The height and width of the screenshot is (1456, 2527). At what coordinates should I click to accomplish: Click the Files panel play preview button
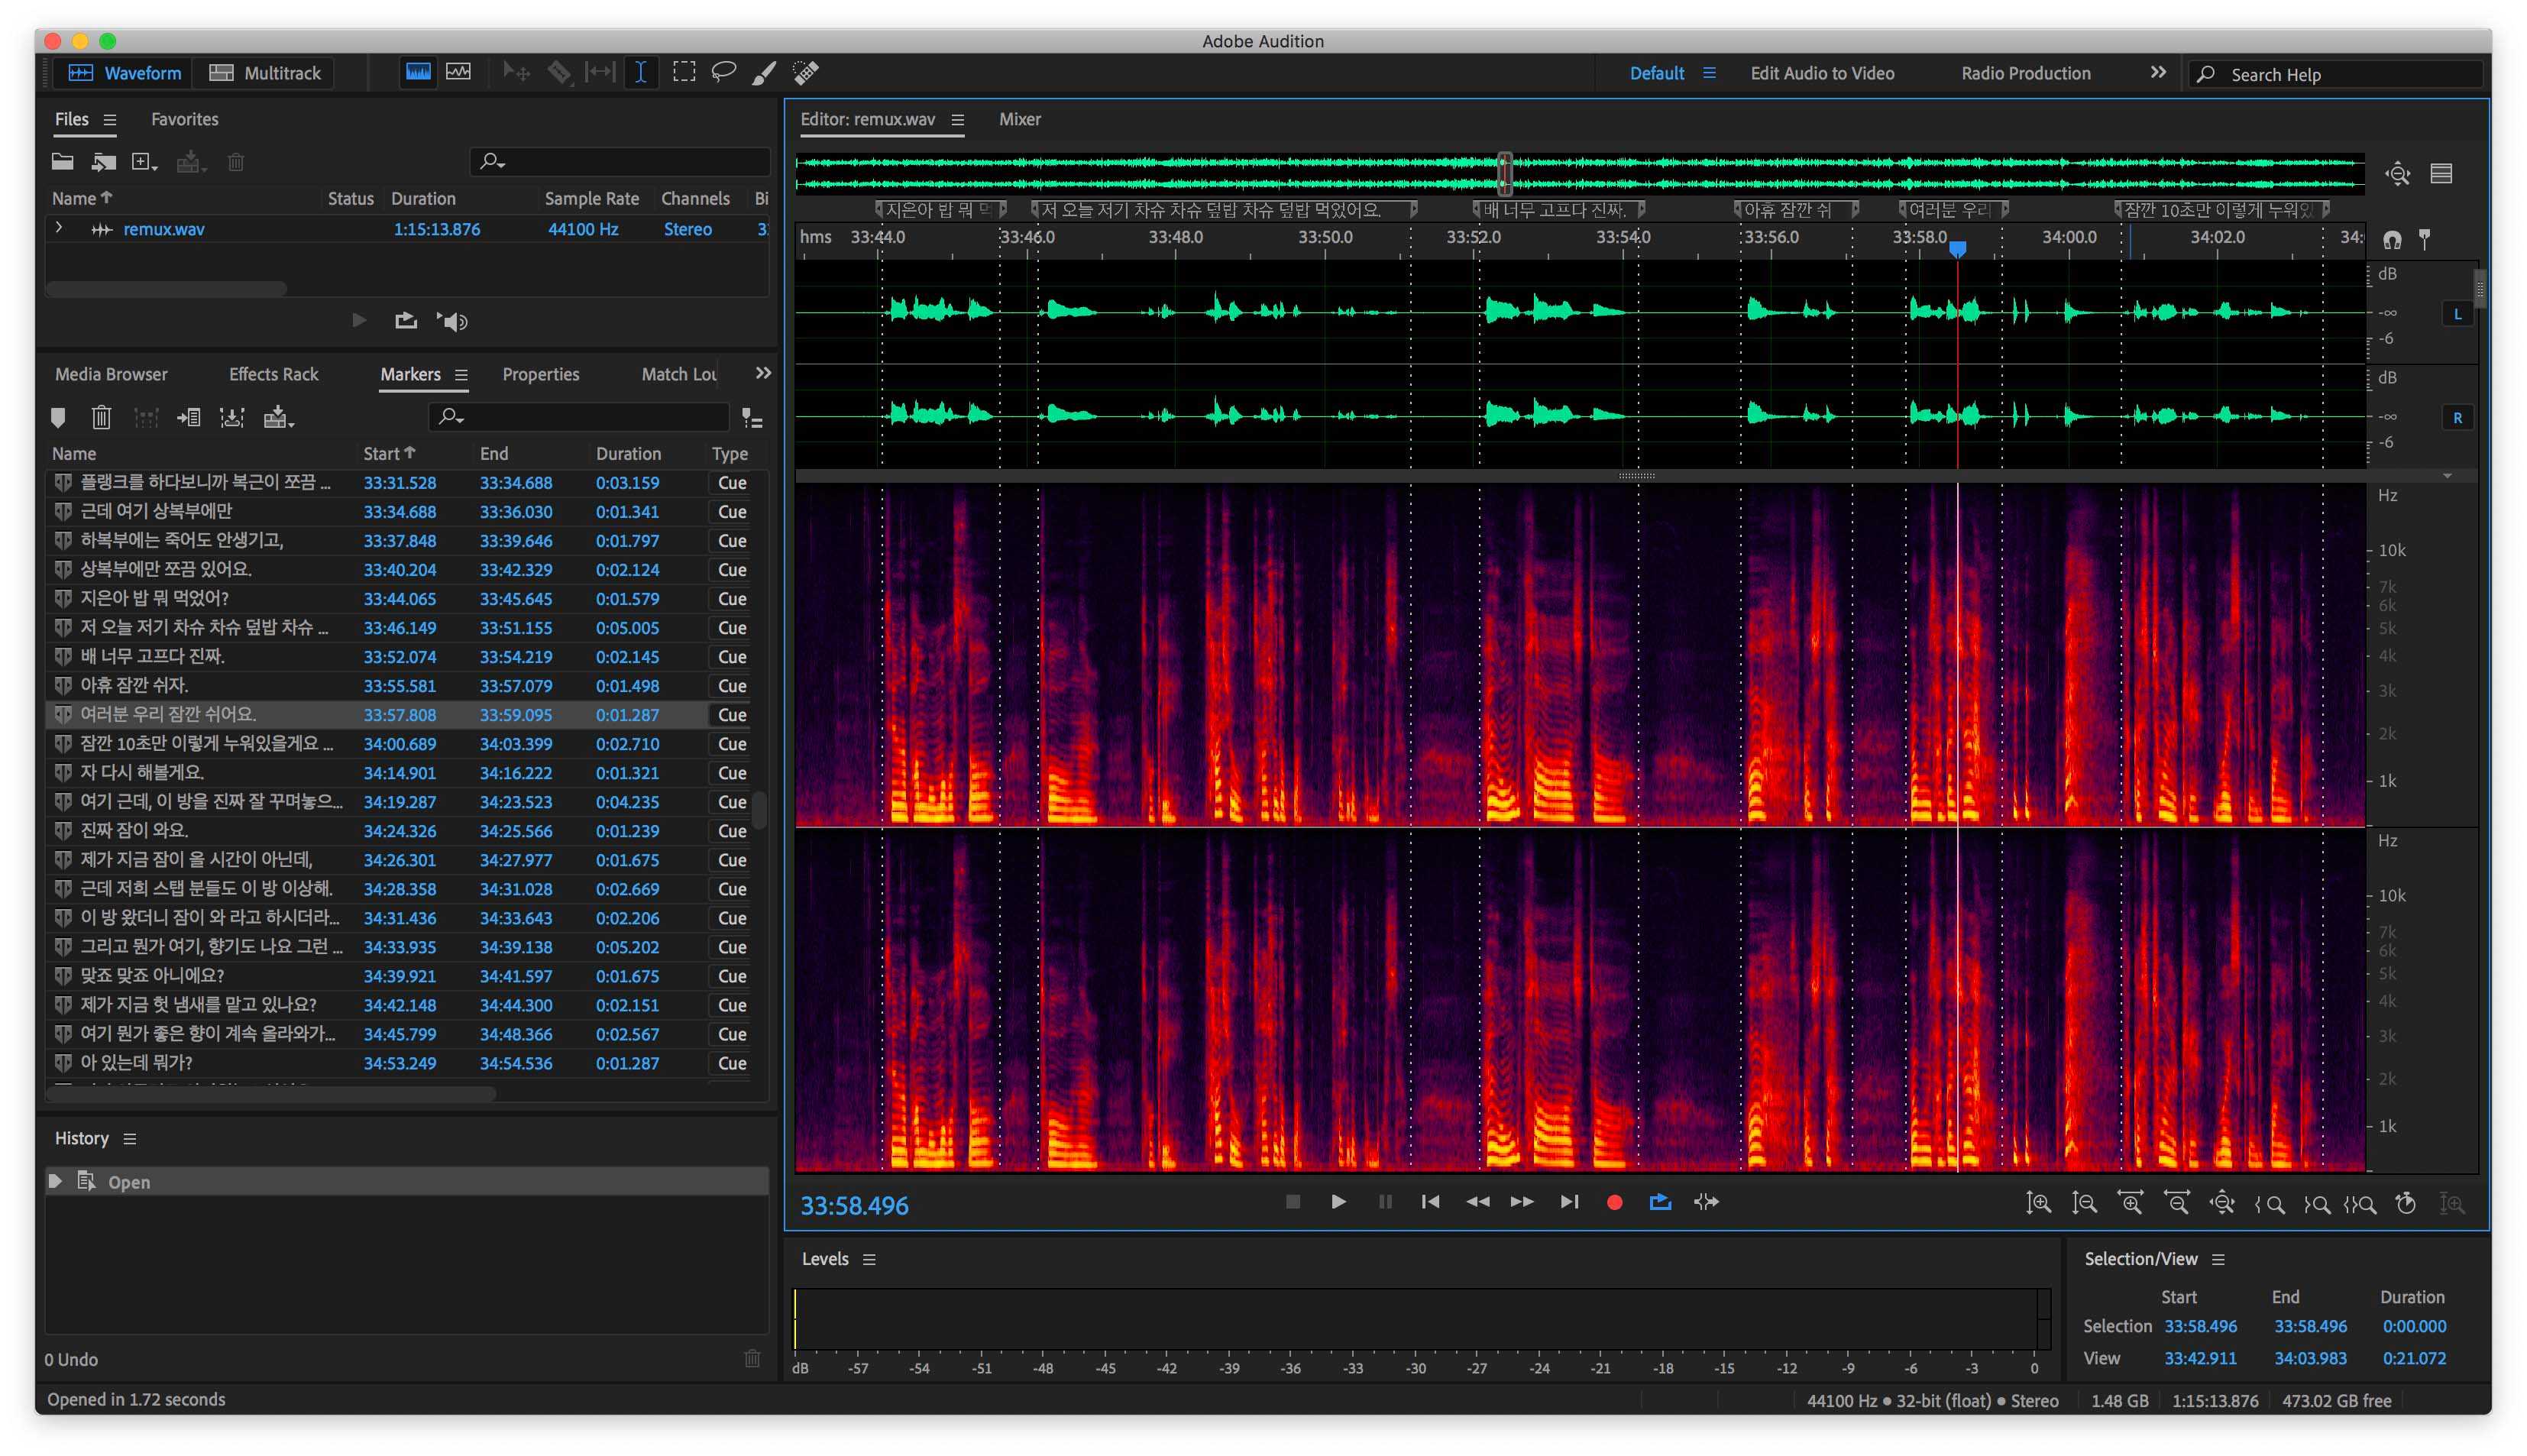point(359,320)
